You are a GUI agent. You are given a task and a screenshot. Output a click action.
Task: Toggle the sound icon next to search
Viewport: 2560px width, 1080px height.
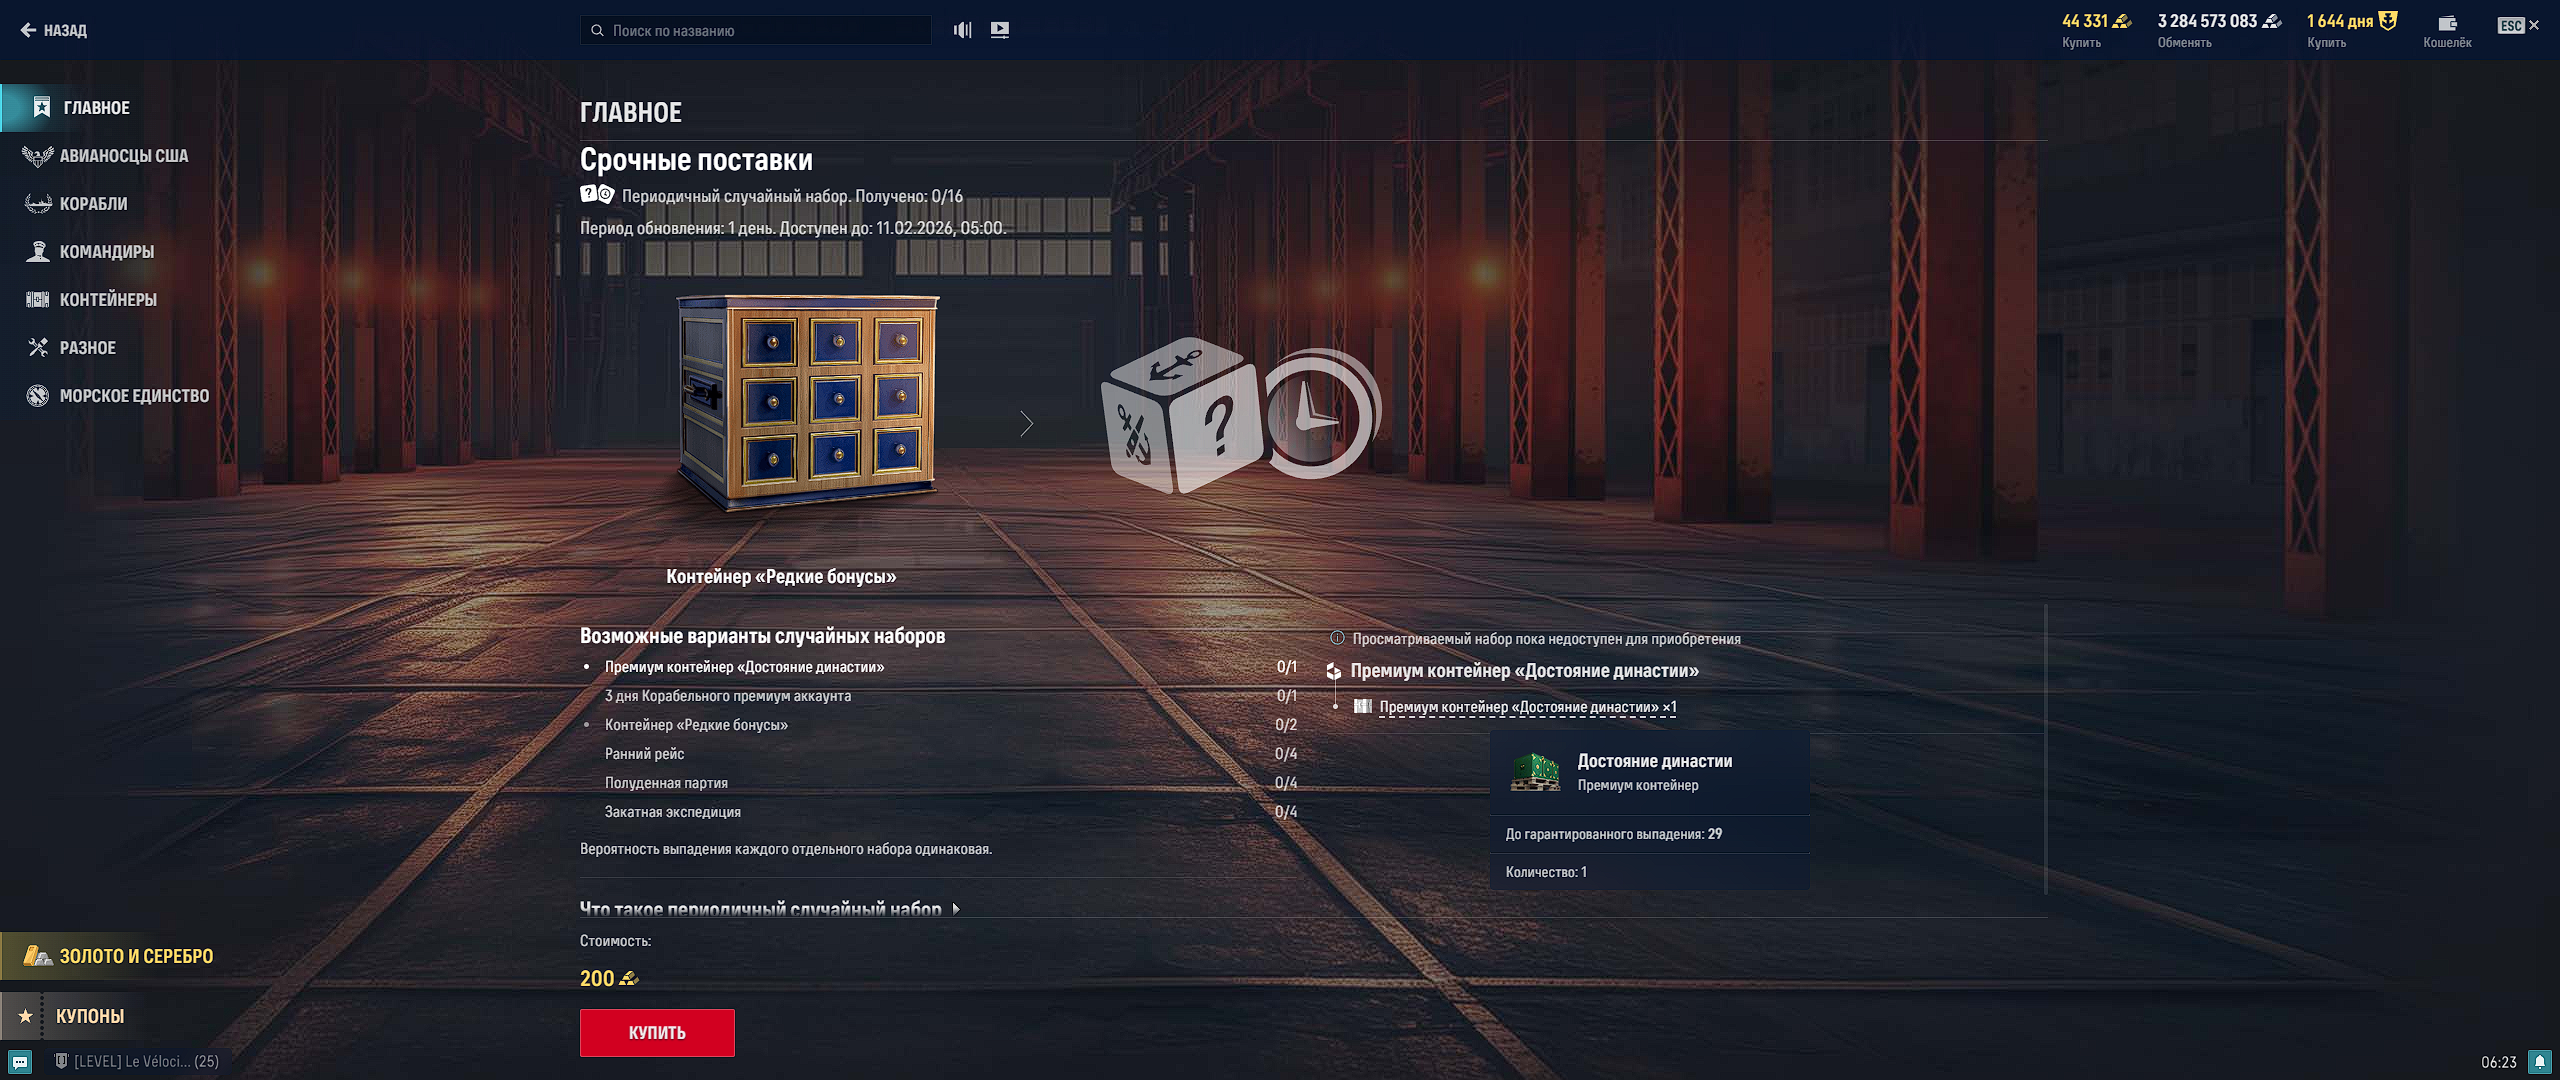(x=962, y=30)
